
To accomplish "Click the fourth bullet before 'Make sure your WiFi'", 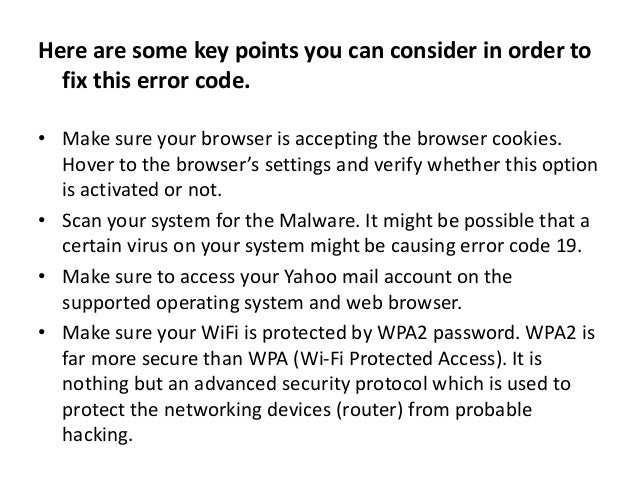I will coord(42,332).
